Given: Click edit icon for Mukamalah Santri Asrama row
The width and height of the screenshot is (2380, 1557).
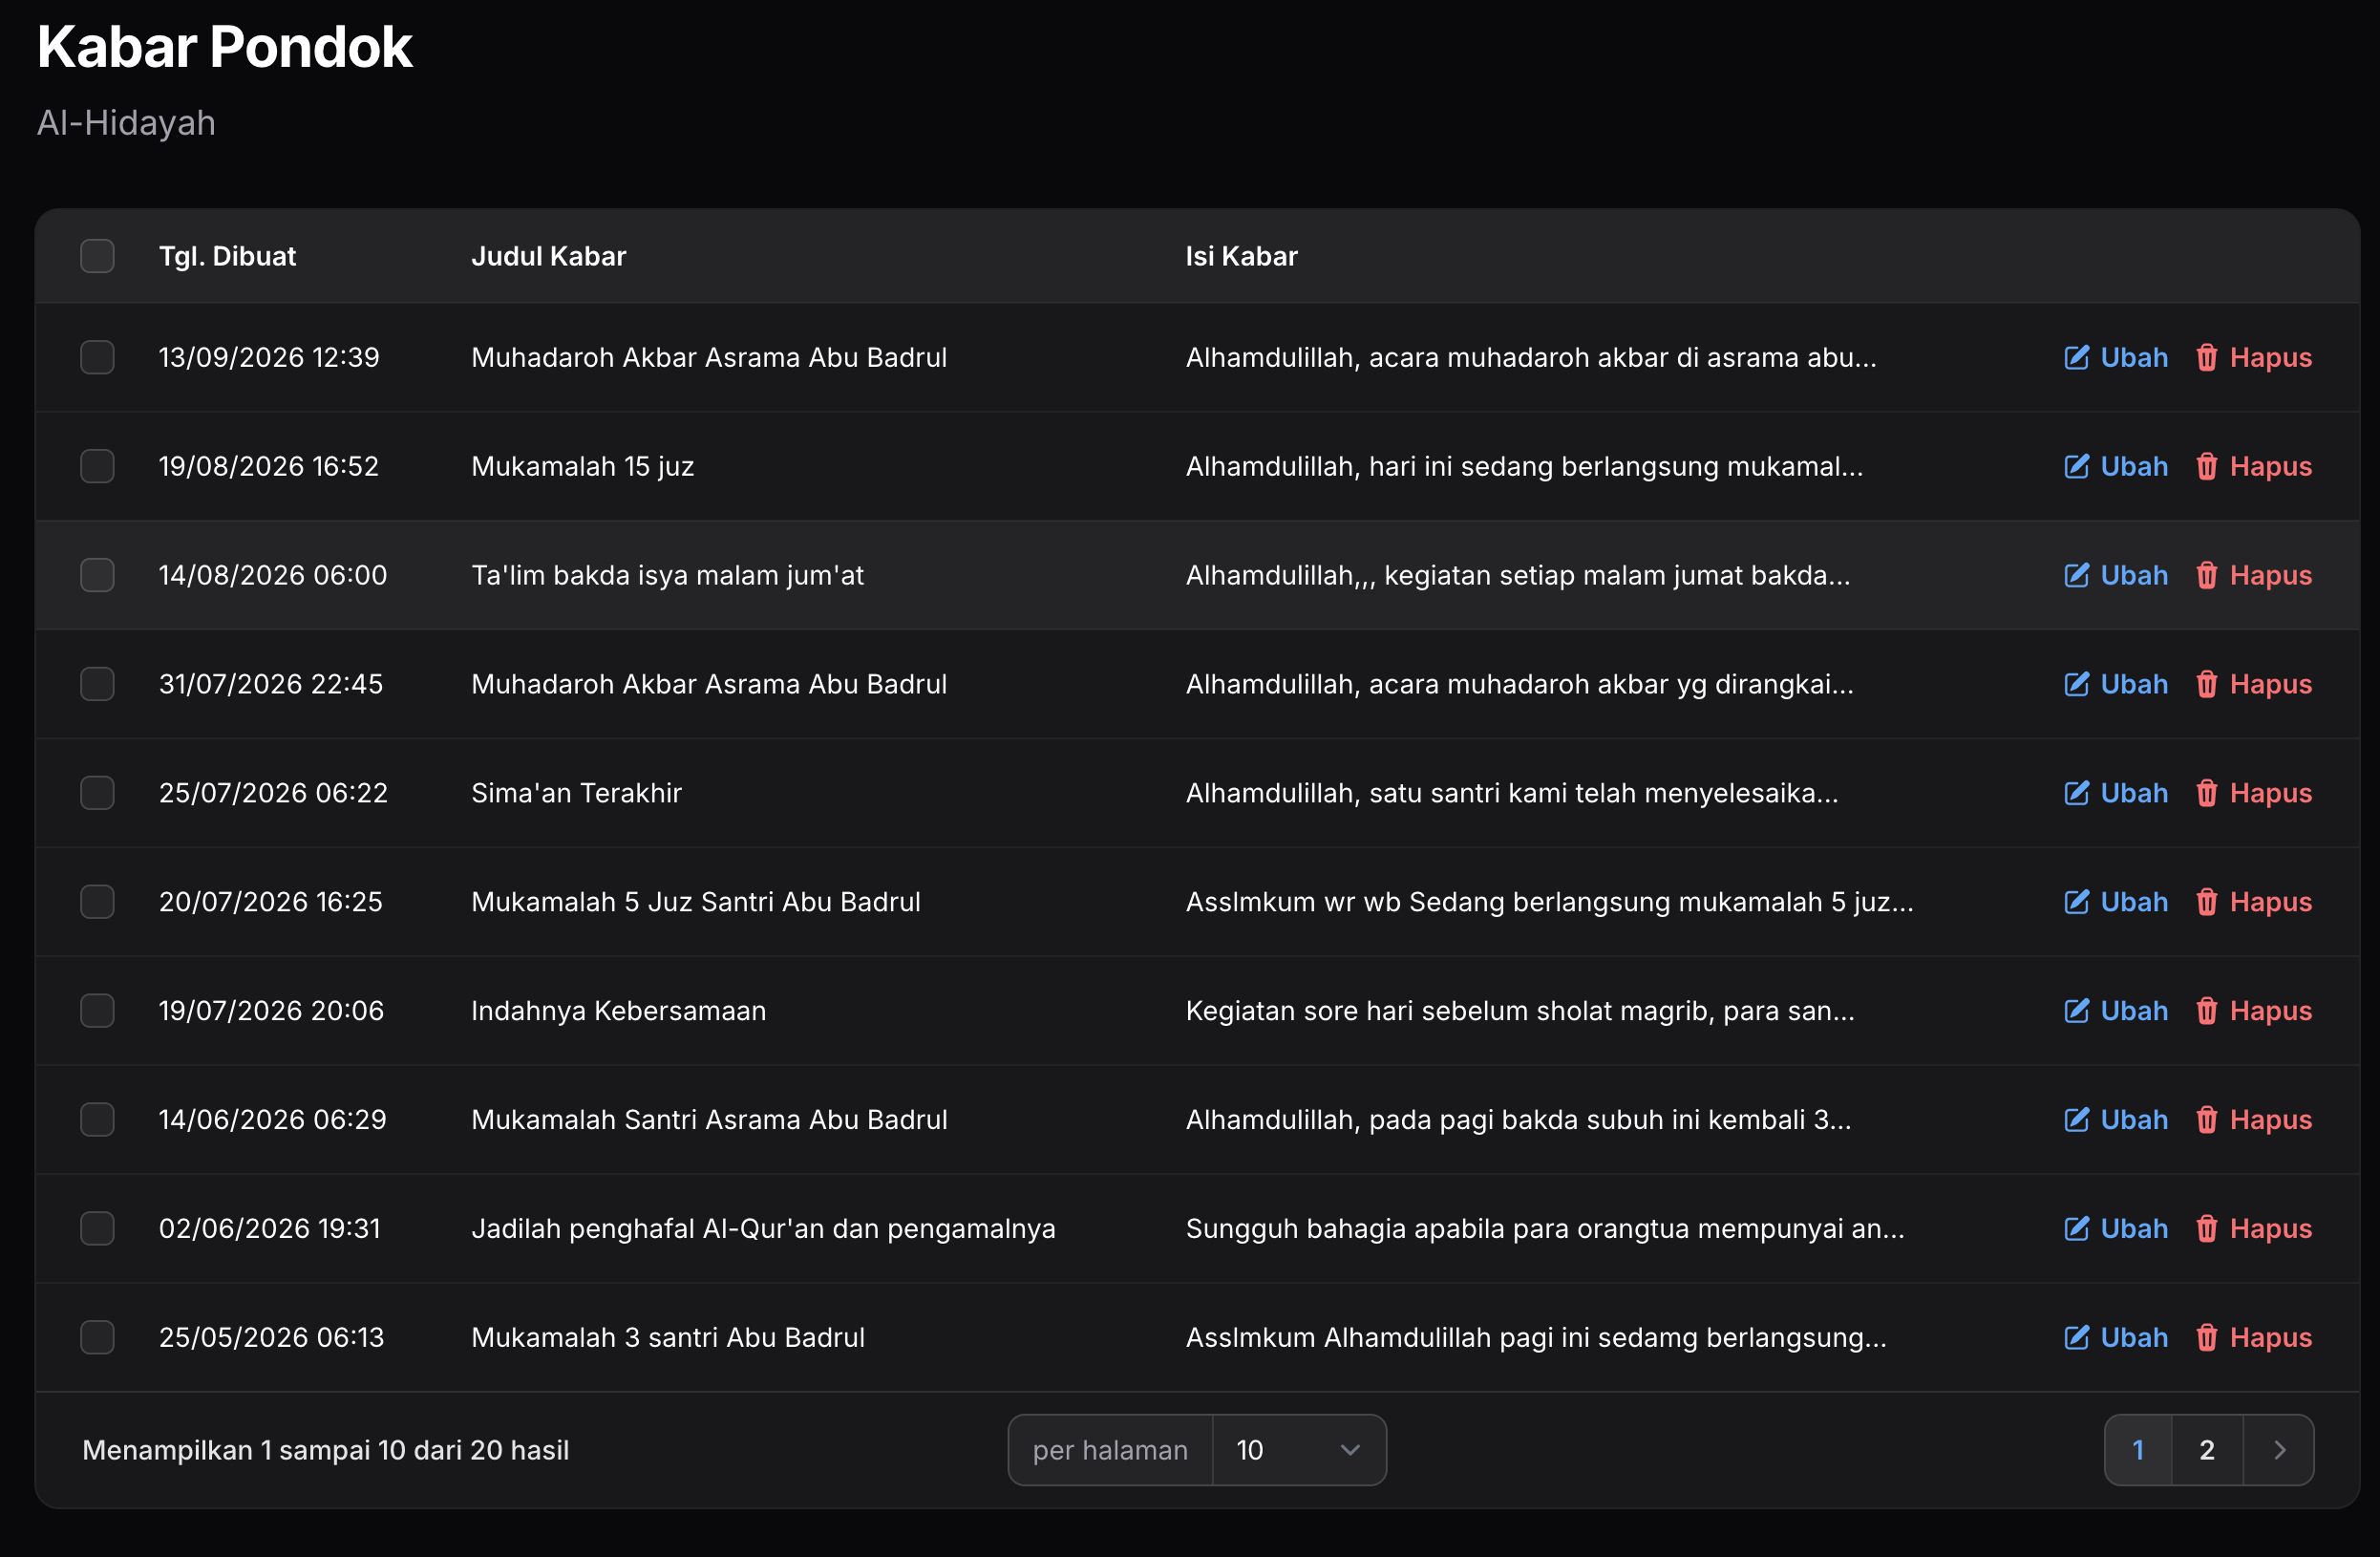Looking at the screenshot, I should (x=2076, y=1120).
